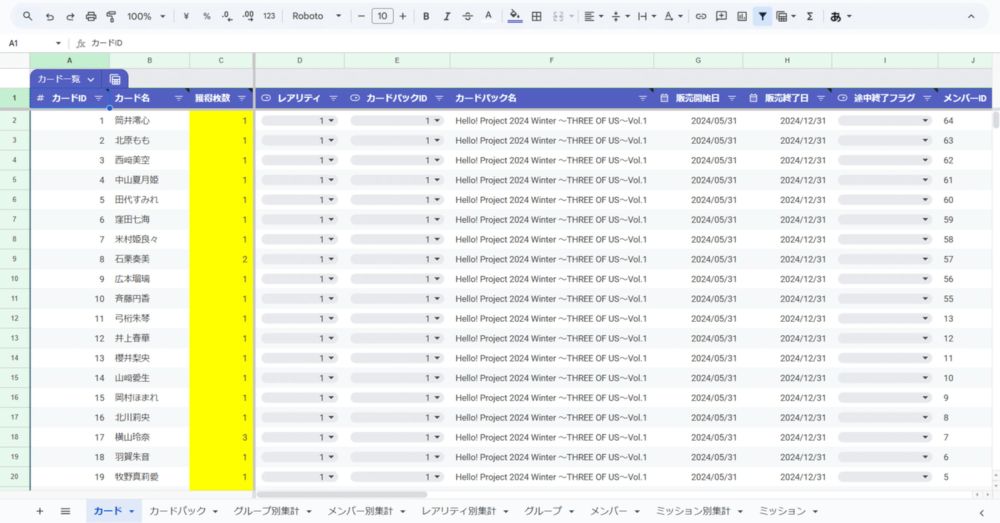Screen dimensions: 1000x523
Task: Open the filter on 販売開始日 column
Action: coord(732,98)
